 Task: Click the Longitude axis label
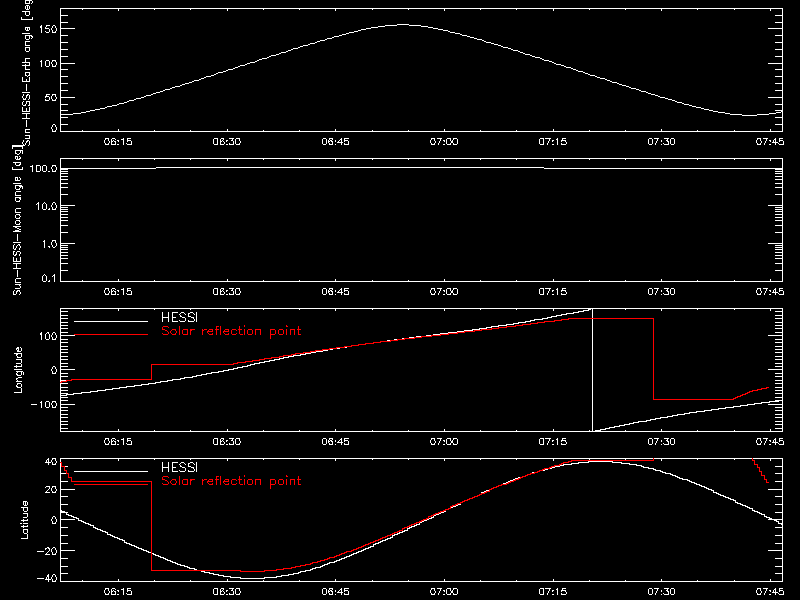[18, 370]
